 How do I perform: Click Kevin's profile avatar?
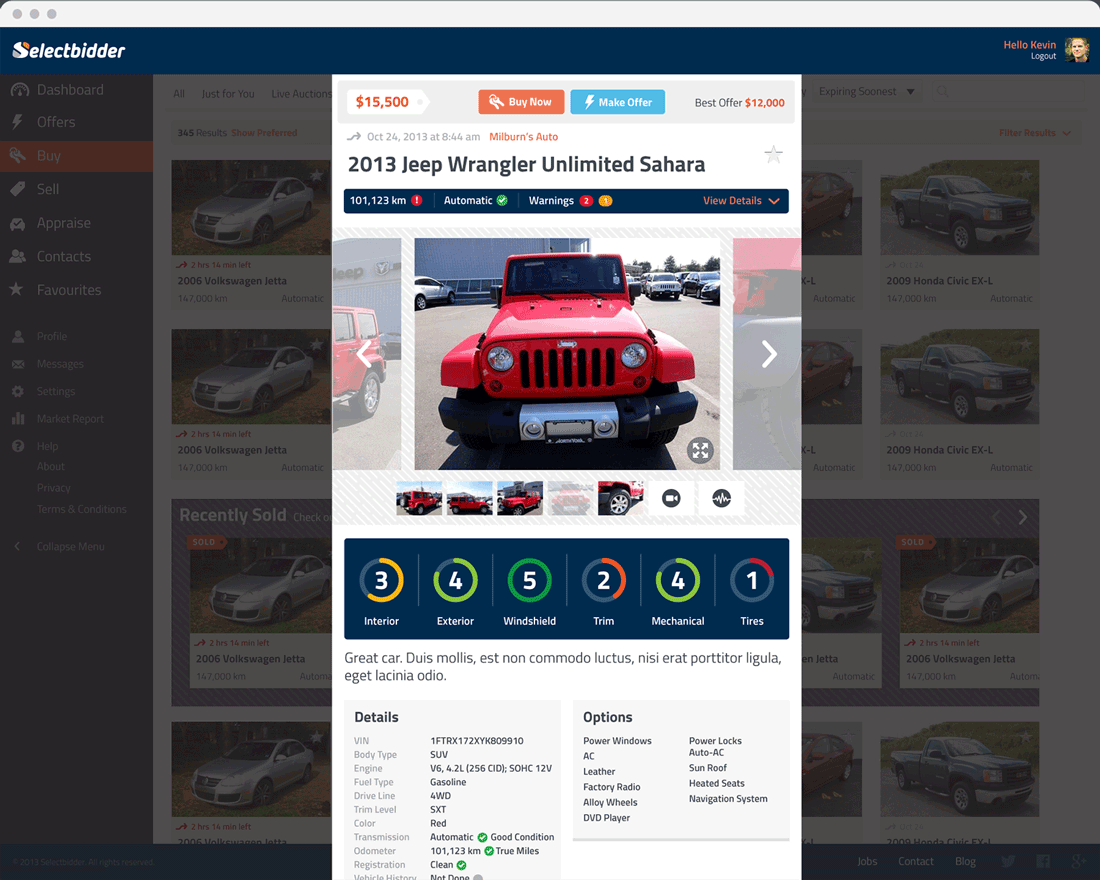1076,50
